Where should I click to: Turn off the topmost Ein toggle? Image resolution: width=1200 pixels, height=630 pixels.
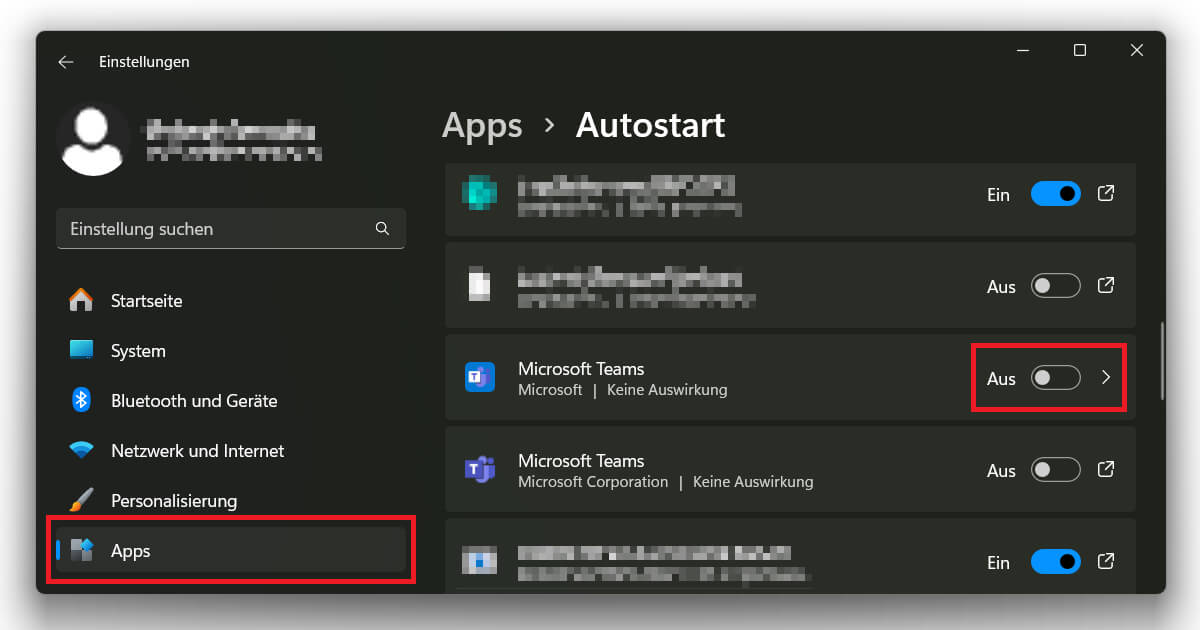pyautogui.click(x=1056, y=193)
